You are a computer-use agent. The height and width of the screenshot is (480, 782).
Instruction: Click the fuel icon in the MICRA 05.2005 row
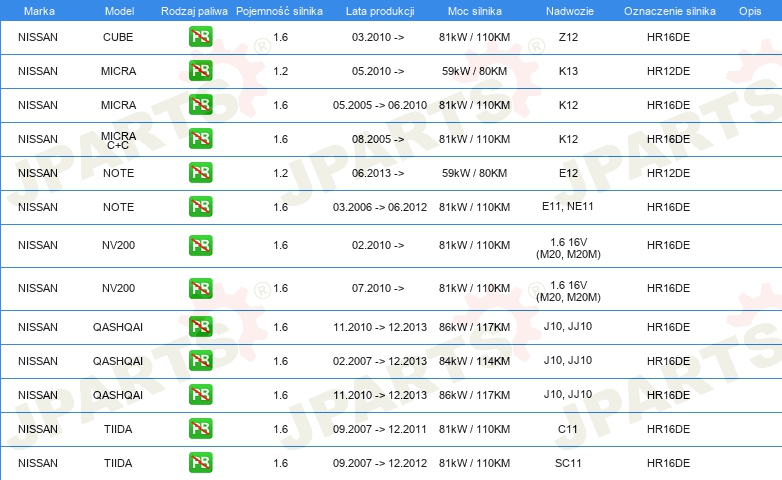tap(200, 105)
